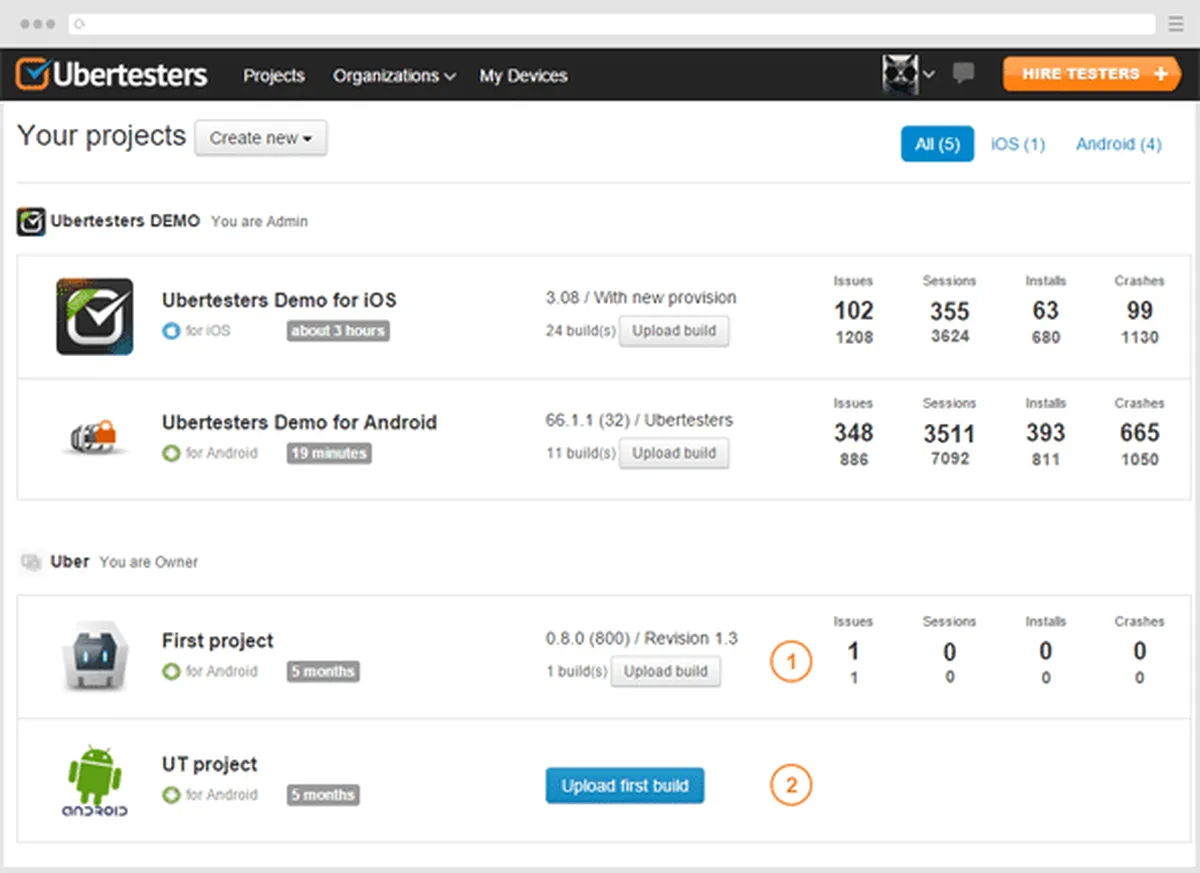Open the Create new dropdown
This screenshot has width=1200, height=873.
point(261,138)
